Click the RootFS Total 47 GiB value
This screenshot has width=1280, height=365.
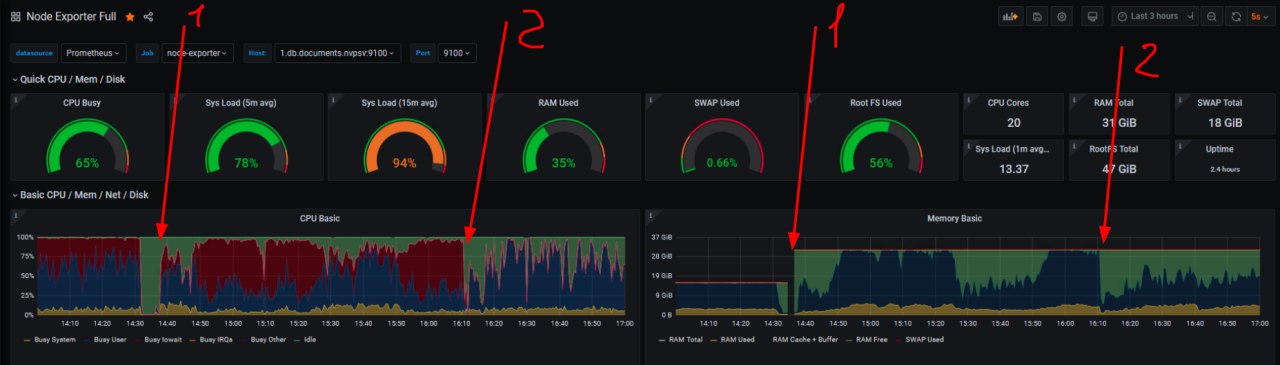[x=1119, y=169]
